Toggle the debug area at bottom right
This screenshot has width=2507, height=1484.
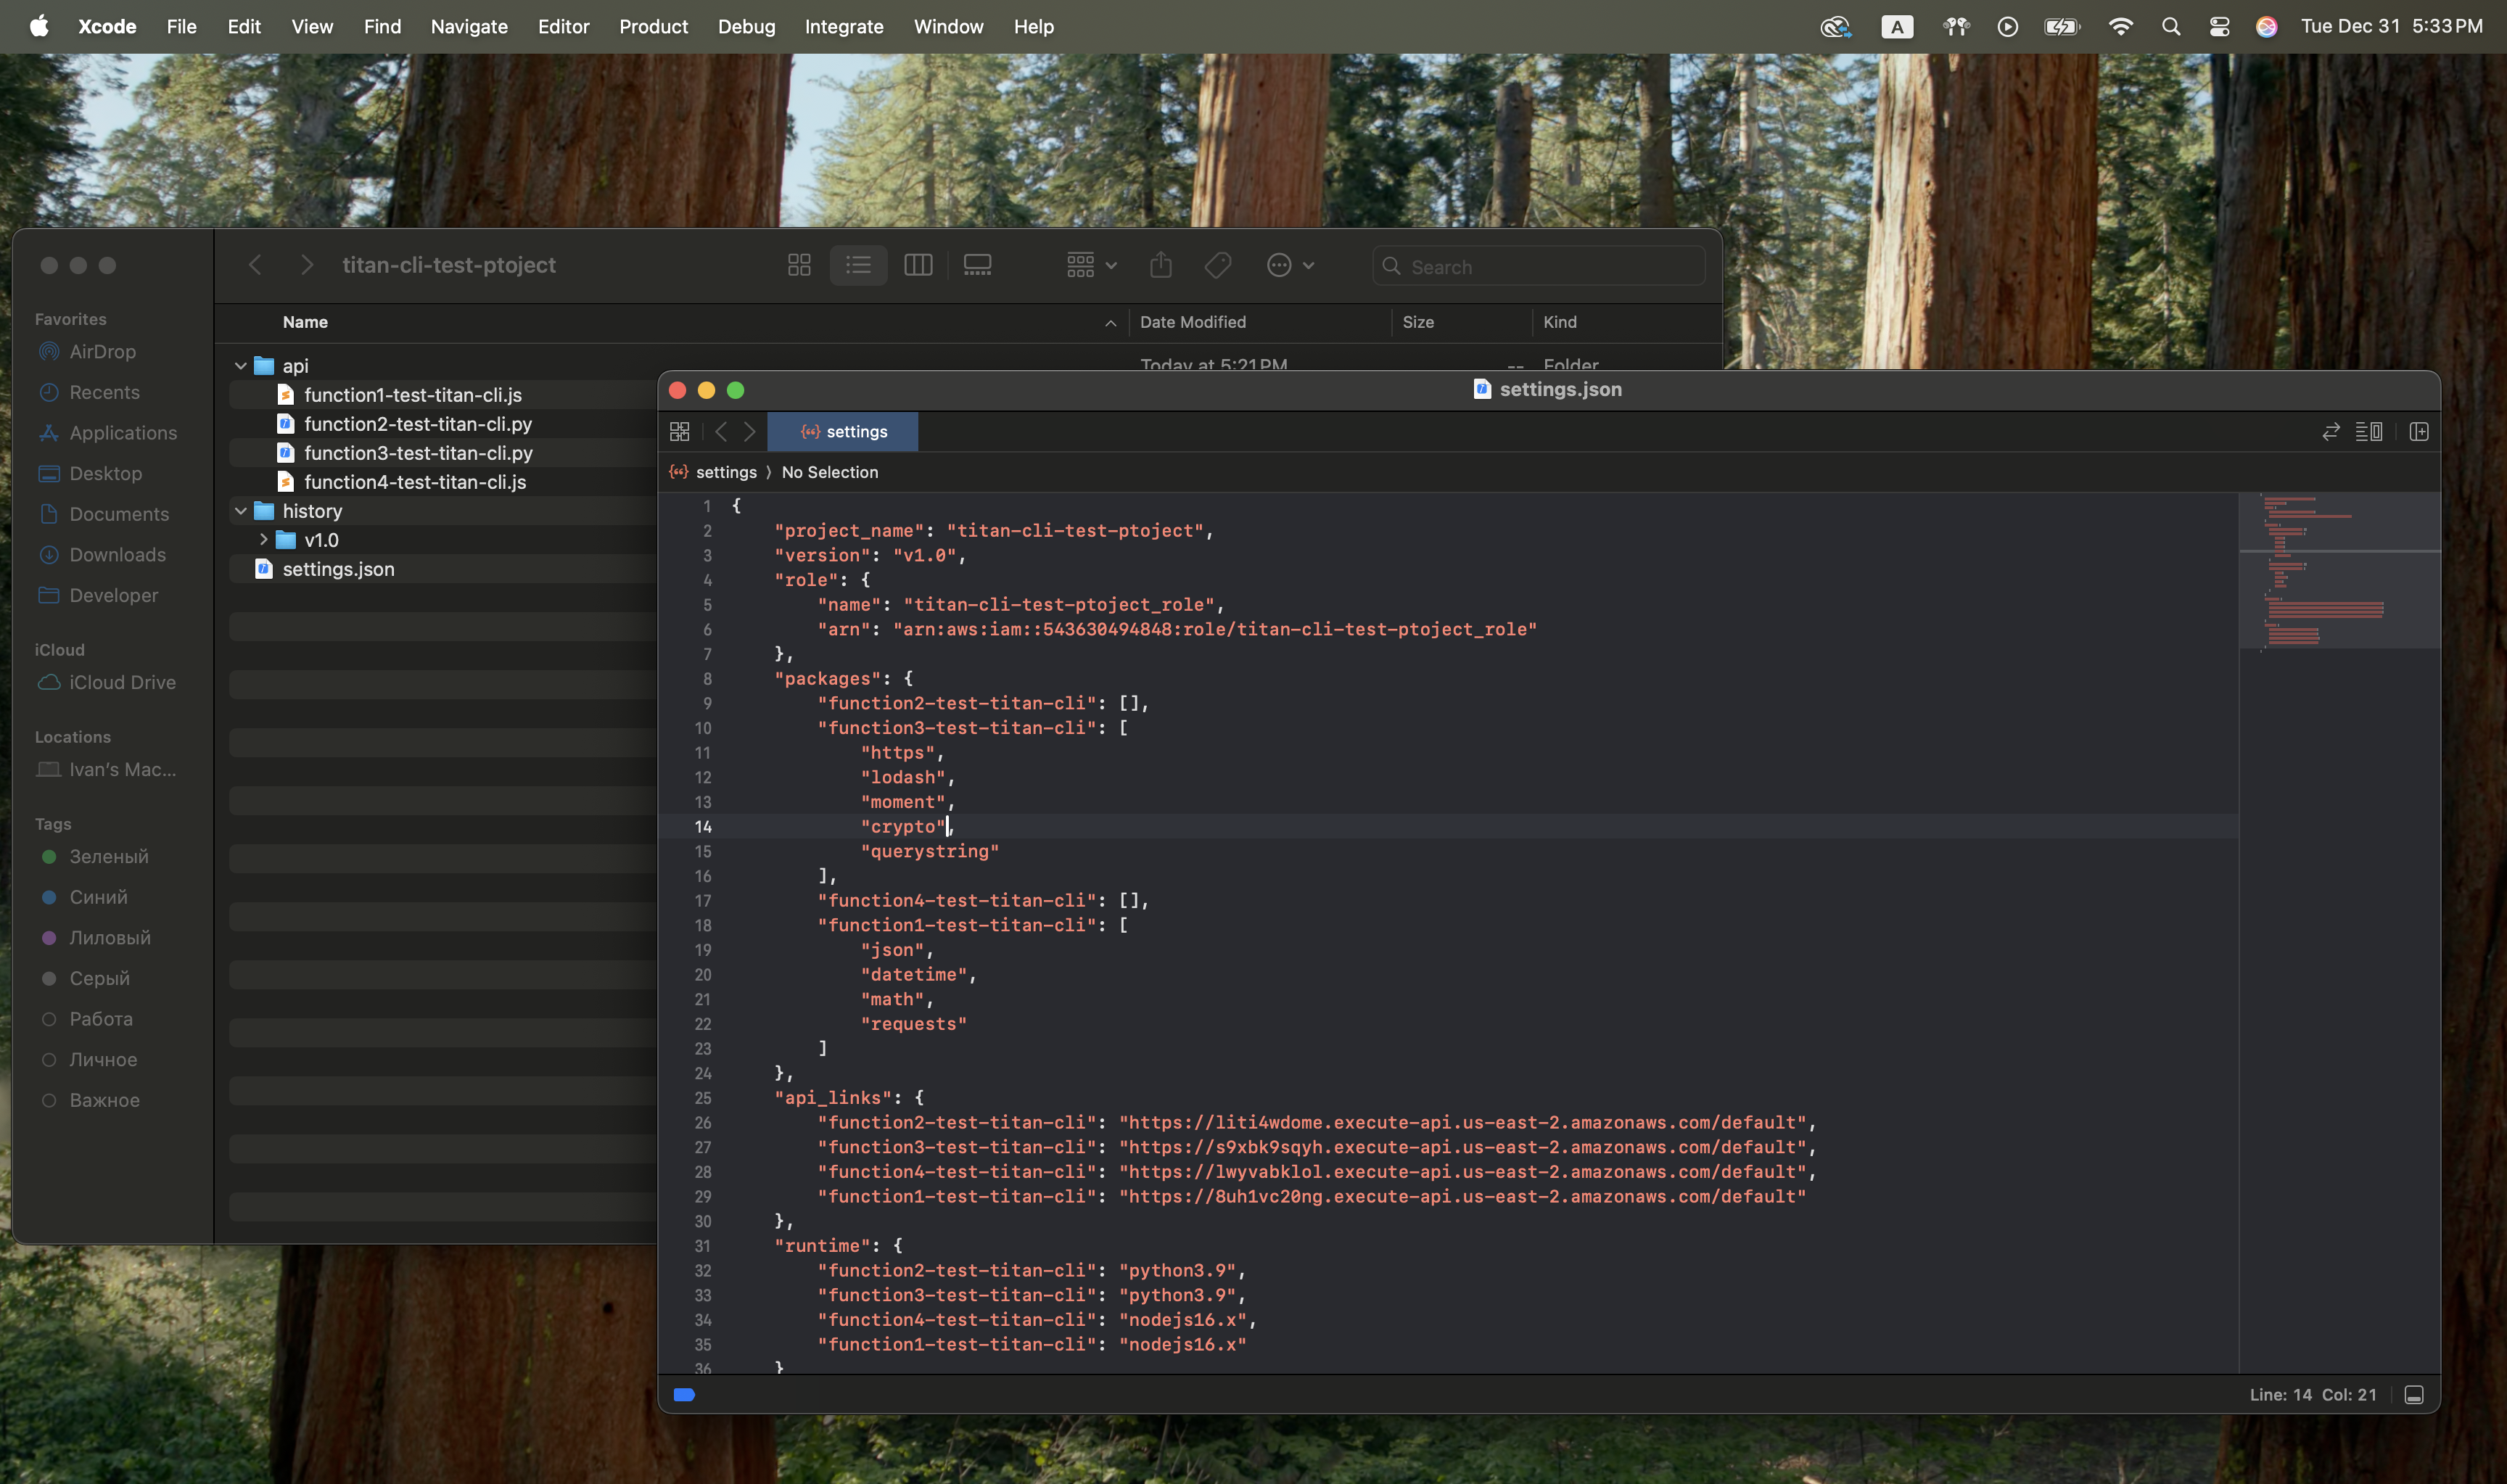[x=2414, y=1395]
